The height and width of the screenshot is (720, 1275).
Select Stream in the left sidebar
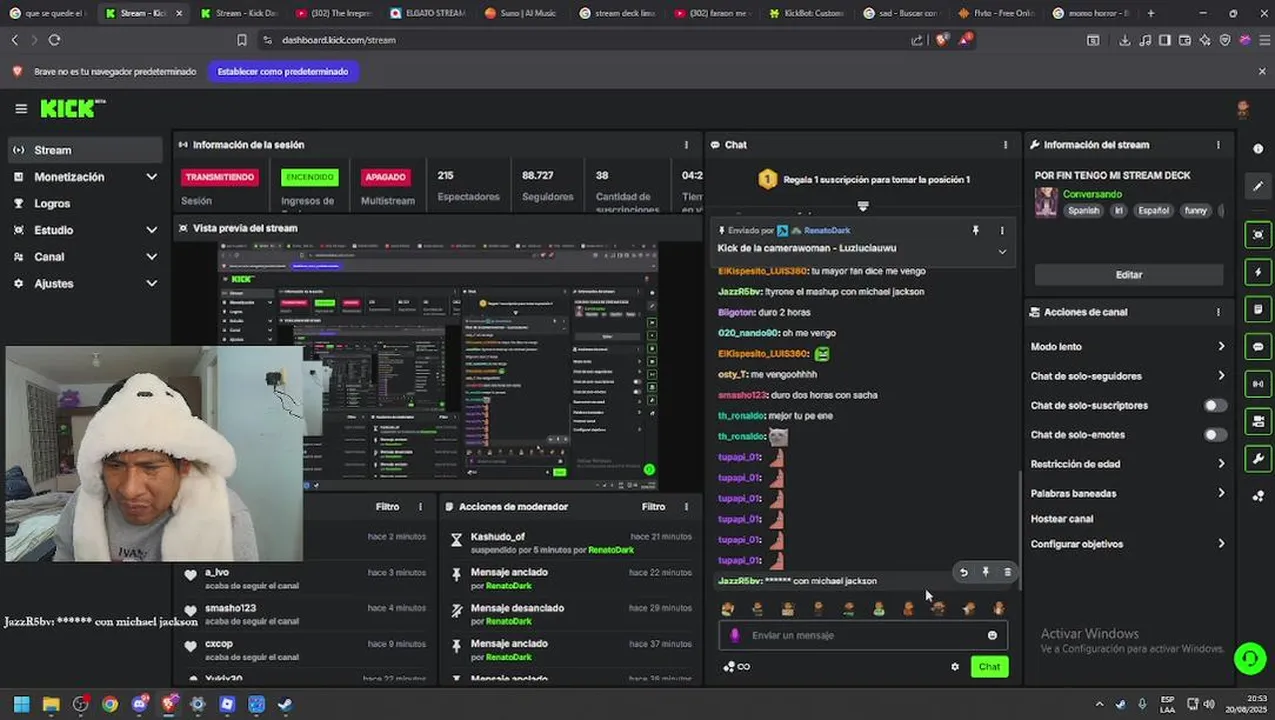tap(84, 150)
